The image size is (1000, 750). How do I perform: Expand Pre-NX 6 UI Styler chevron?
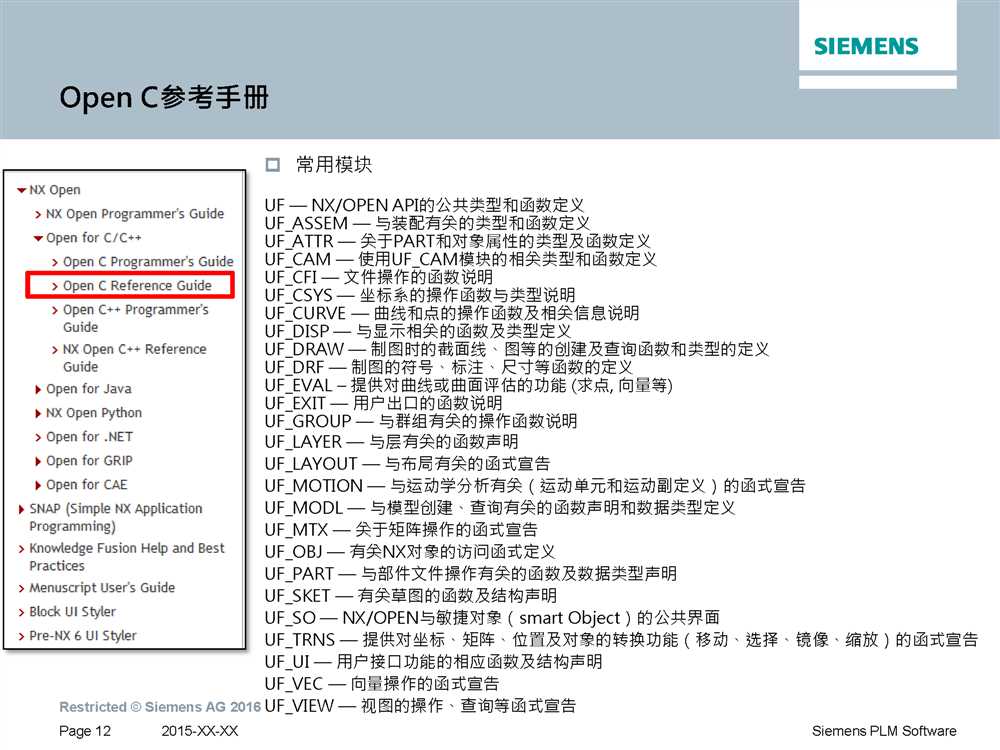coord(22,636)
